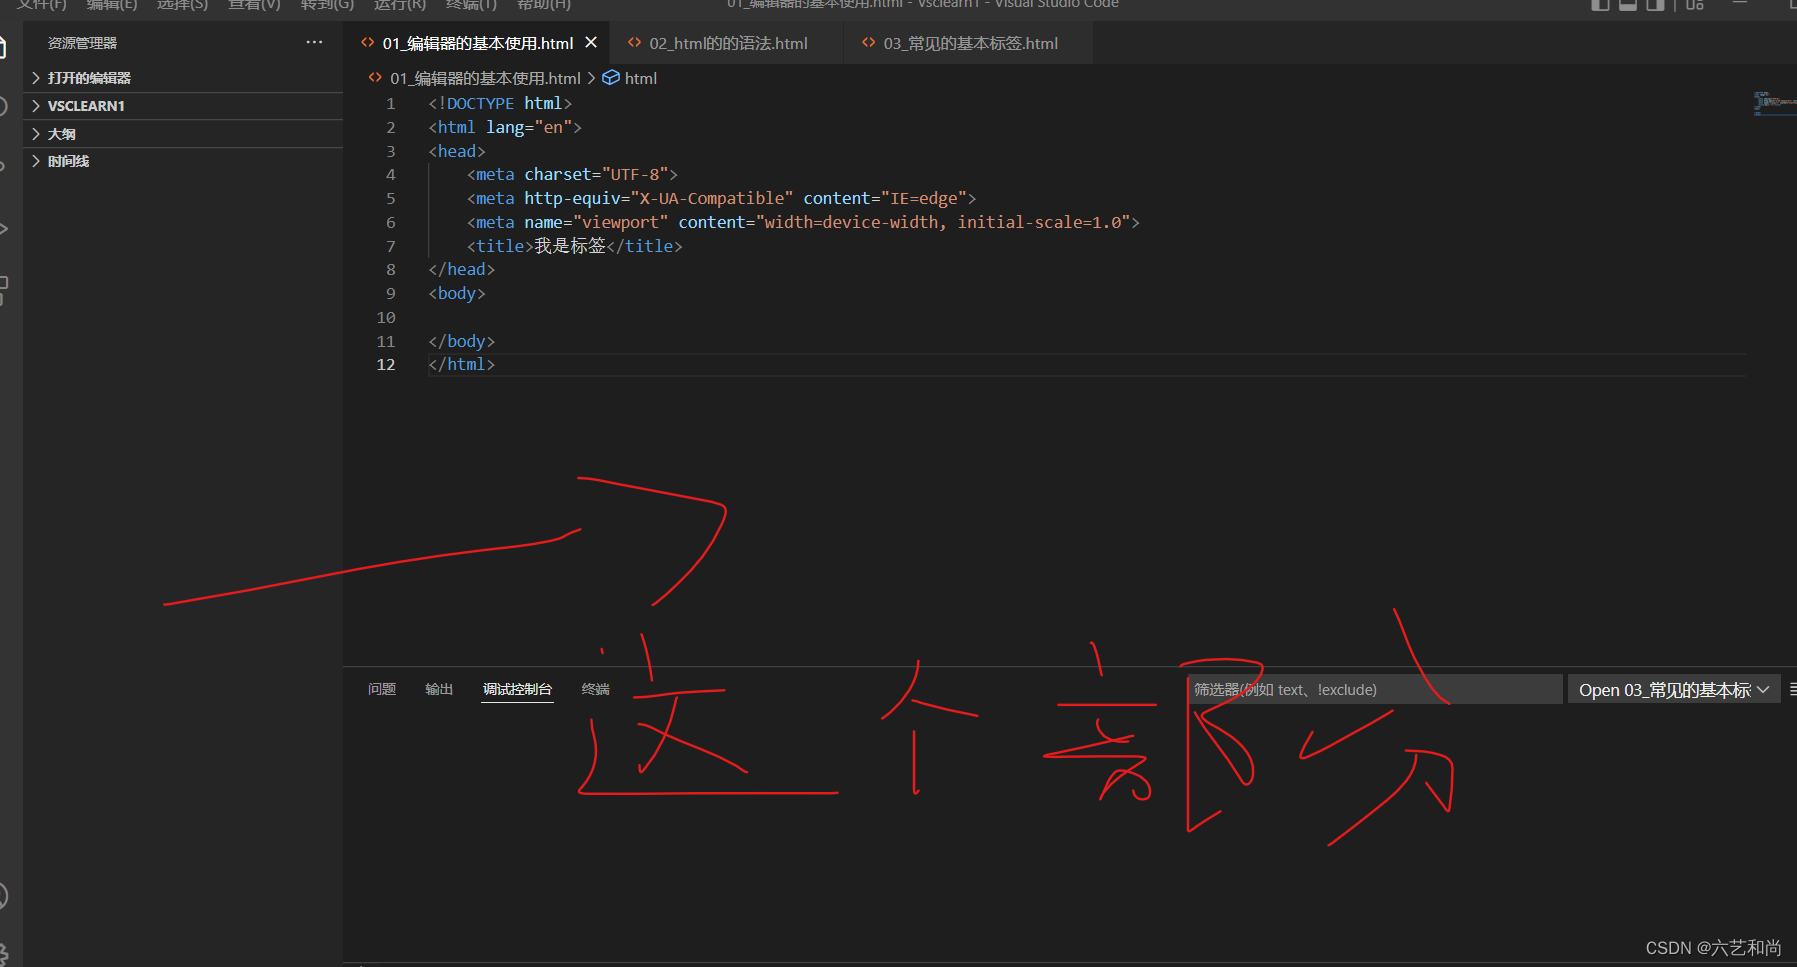Open the customize layout icon
Screen dimensions: 1797x967
pyautogui.click(x=1695, y=4)
